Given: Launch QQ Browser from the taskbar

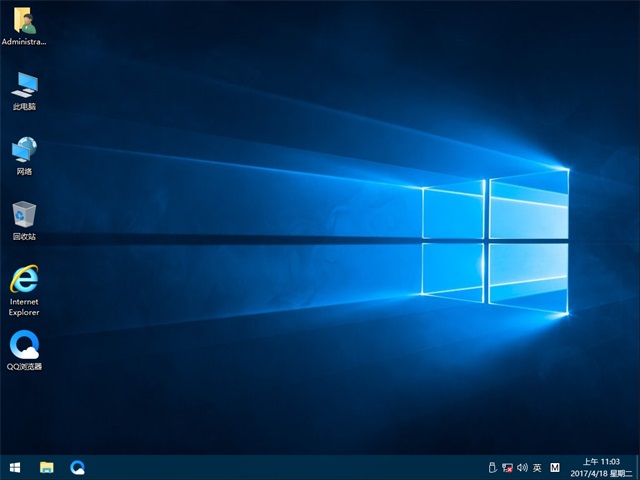Looking at the screenshot, I should pyautogui.click(x=77, y=467).
